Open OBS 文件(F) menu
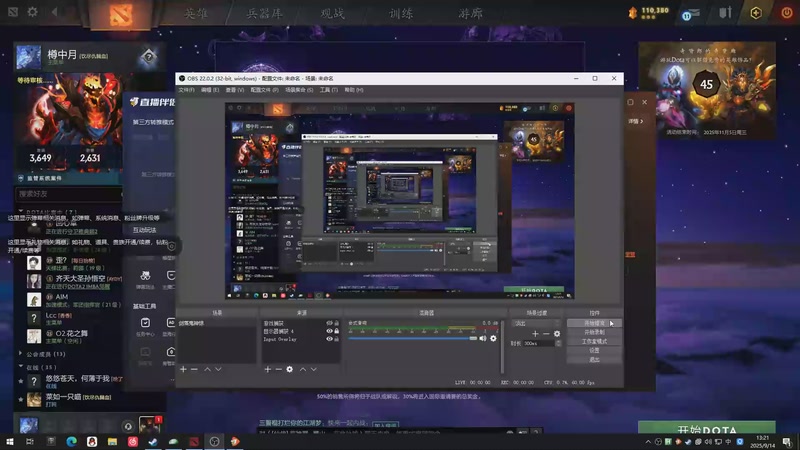 tap(186, 90)
